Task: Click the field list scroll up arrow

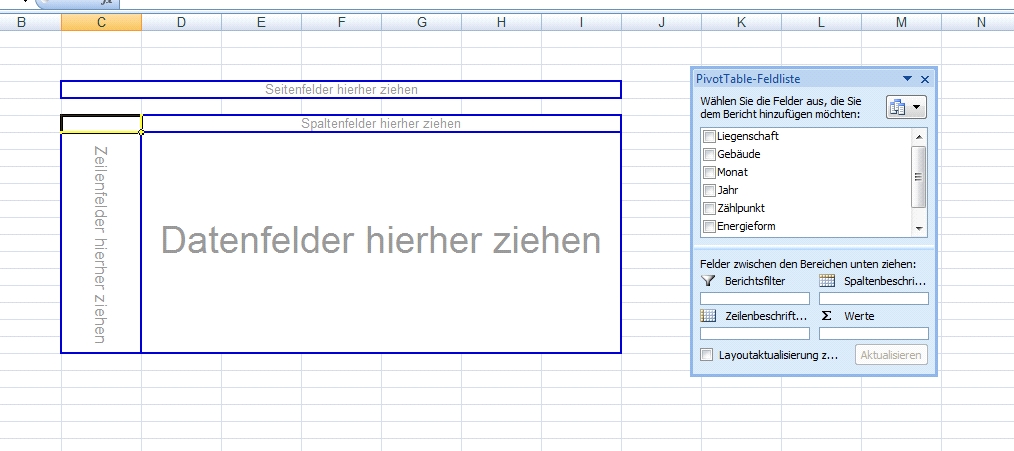Action: click(x=918, y=137)
